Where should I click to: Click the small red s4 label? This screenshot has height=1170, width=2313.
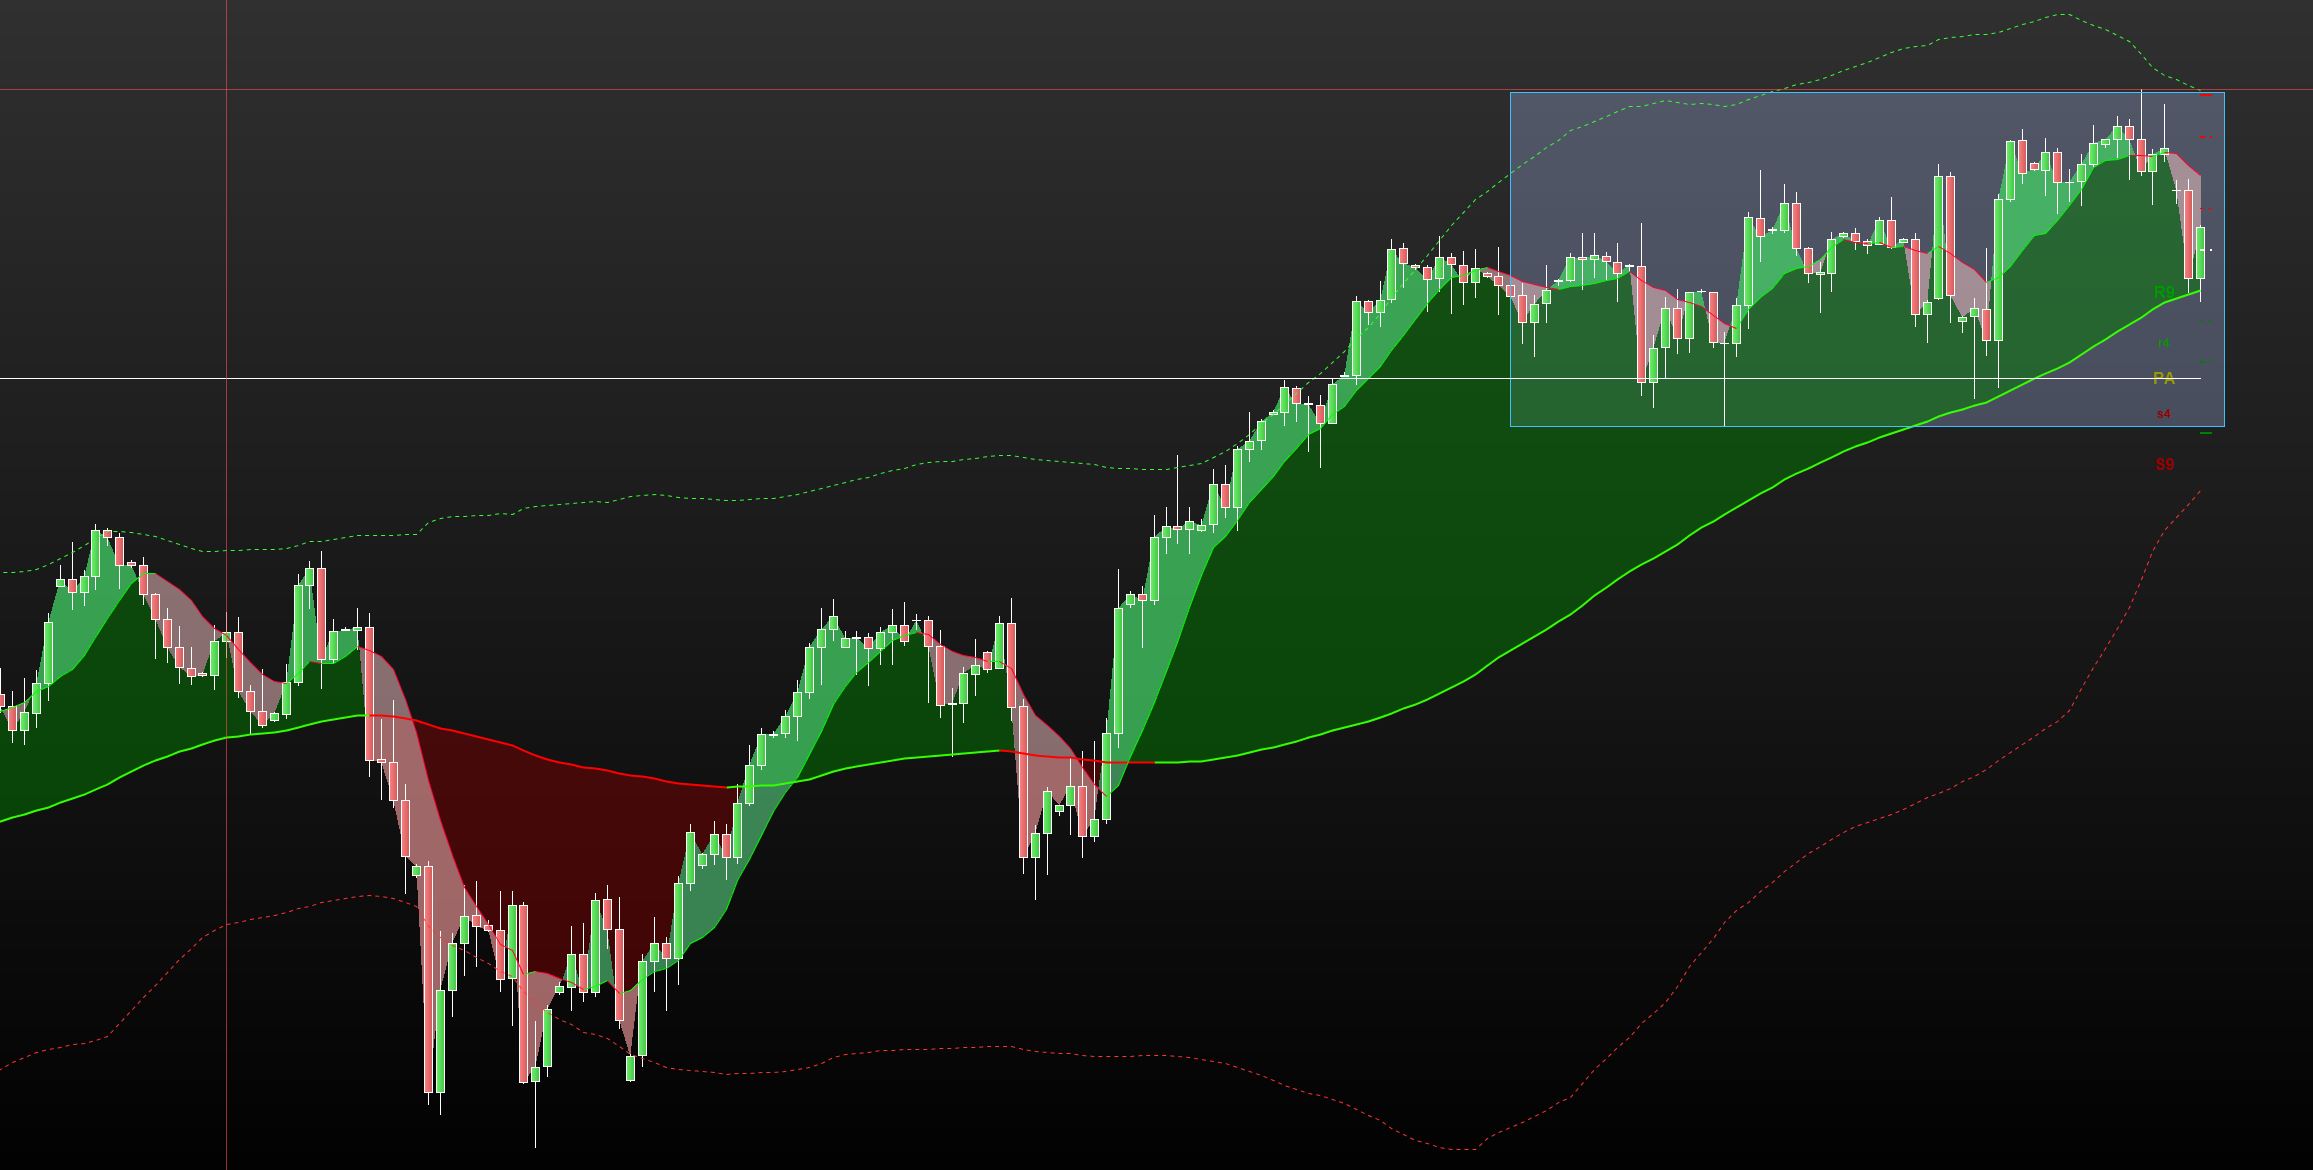[2164, 414]
